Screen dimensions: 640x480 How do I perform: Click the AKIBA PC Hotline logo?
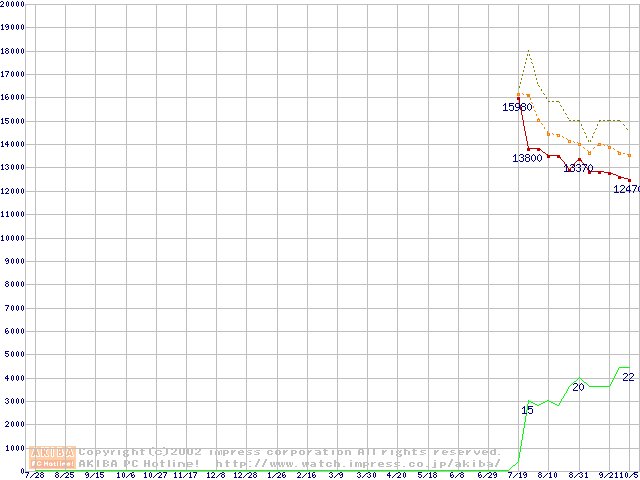point(52,458)
